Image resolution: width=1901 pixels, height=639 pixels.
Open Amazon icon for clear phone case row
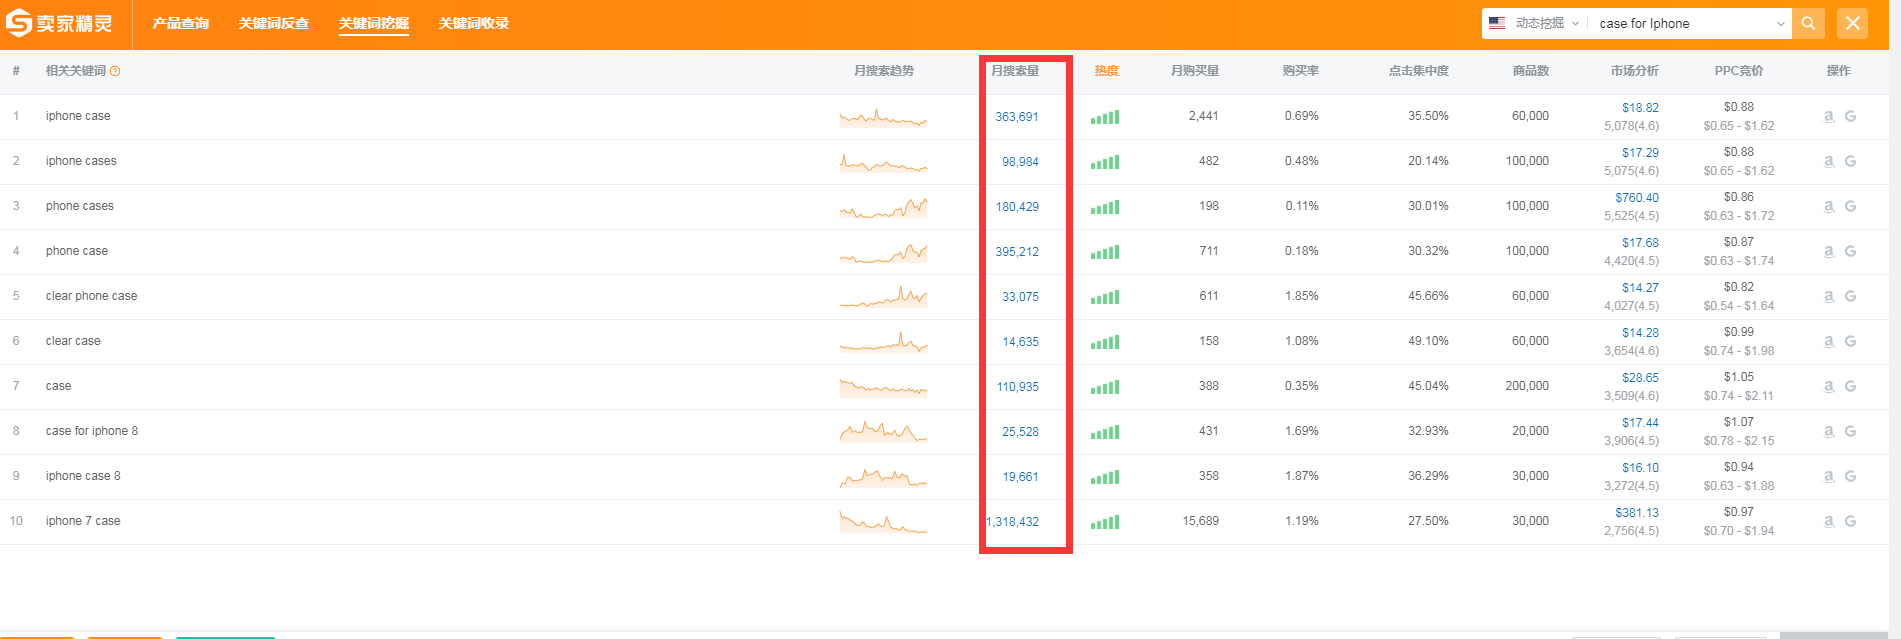pyautogui.click(x=1829, y=296)
